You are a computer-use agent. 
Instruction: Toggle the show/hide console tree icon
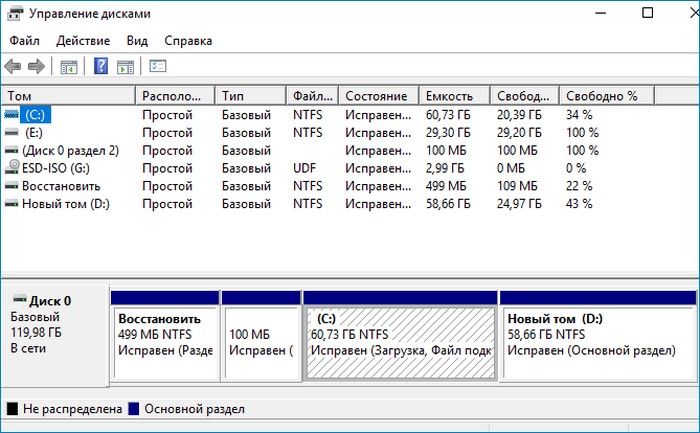point(69,67)
